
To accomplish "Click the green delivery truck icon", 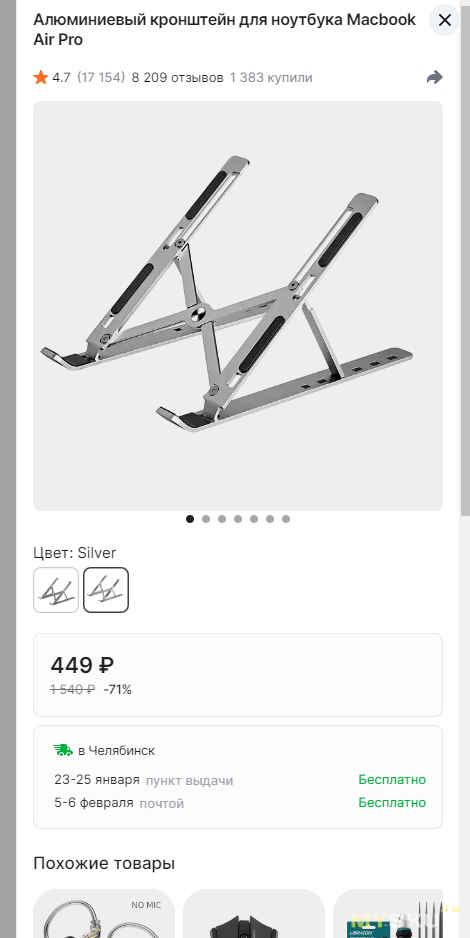I will click(x=62, y=750).
